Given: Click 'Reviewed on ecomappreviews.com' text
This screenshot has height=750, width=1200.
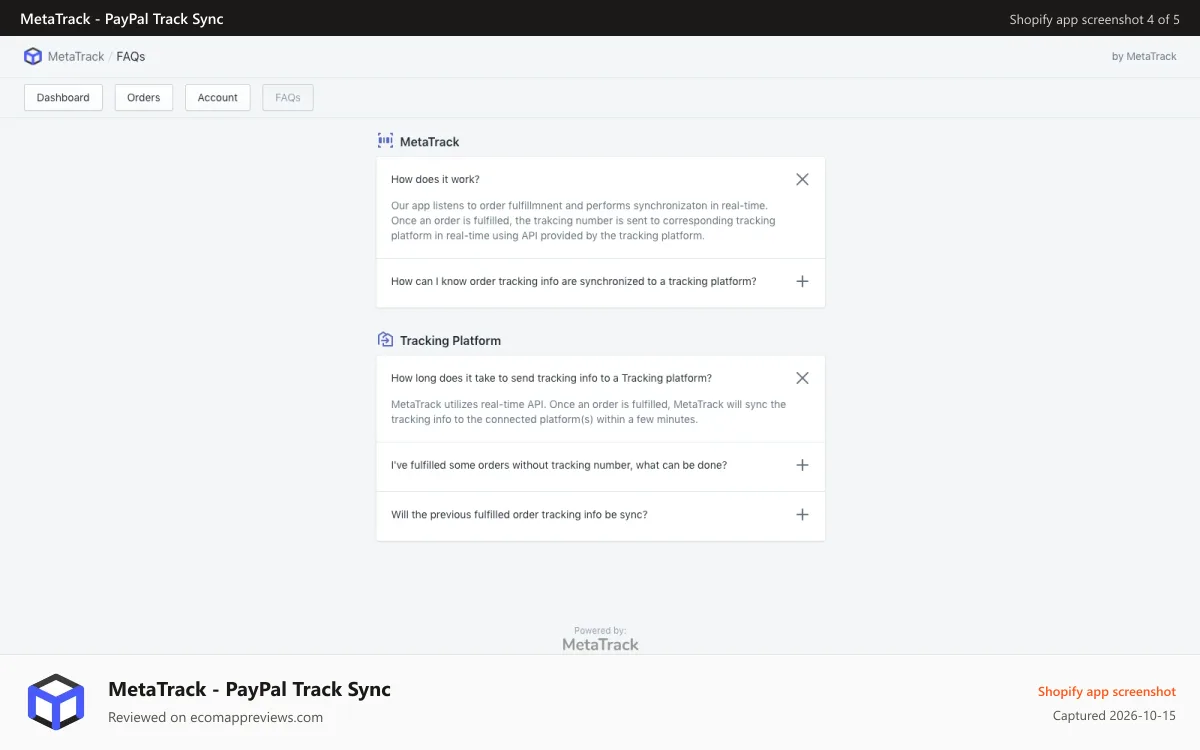Looking at the screenshot, I should 215,717.
